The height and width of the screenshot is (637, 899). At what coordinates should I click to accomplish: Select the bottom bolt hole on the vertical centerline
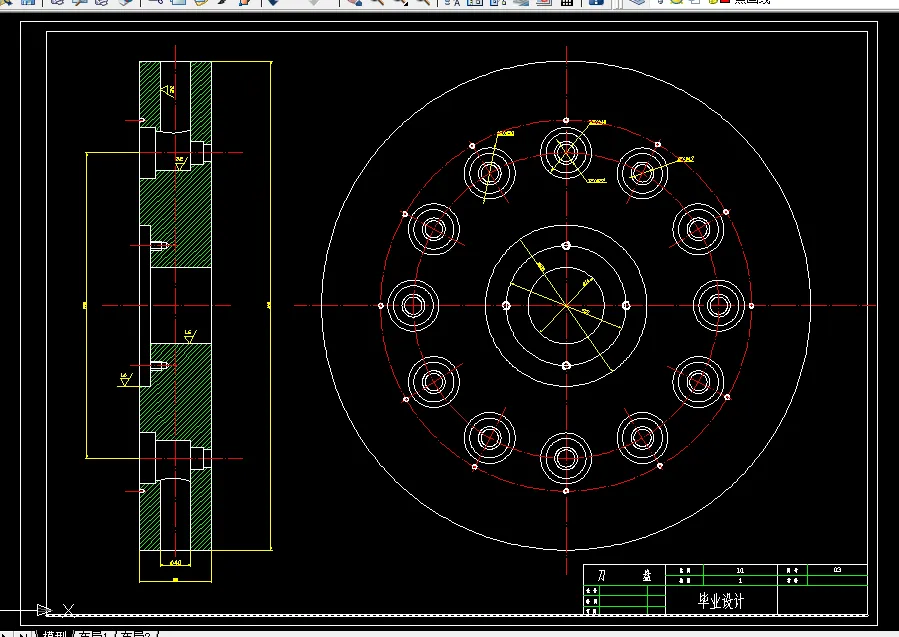point(566,458)
